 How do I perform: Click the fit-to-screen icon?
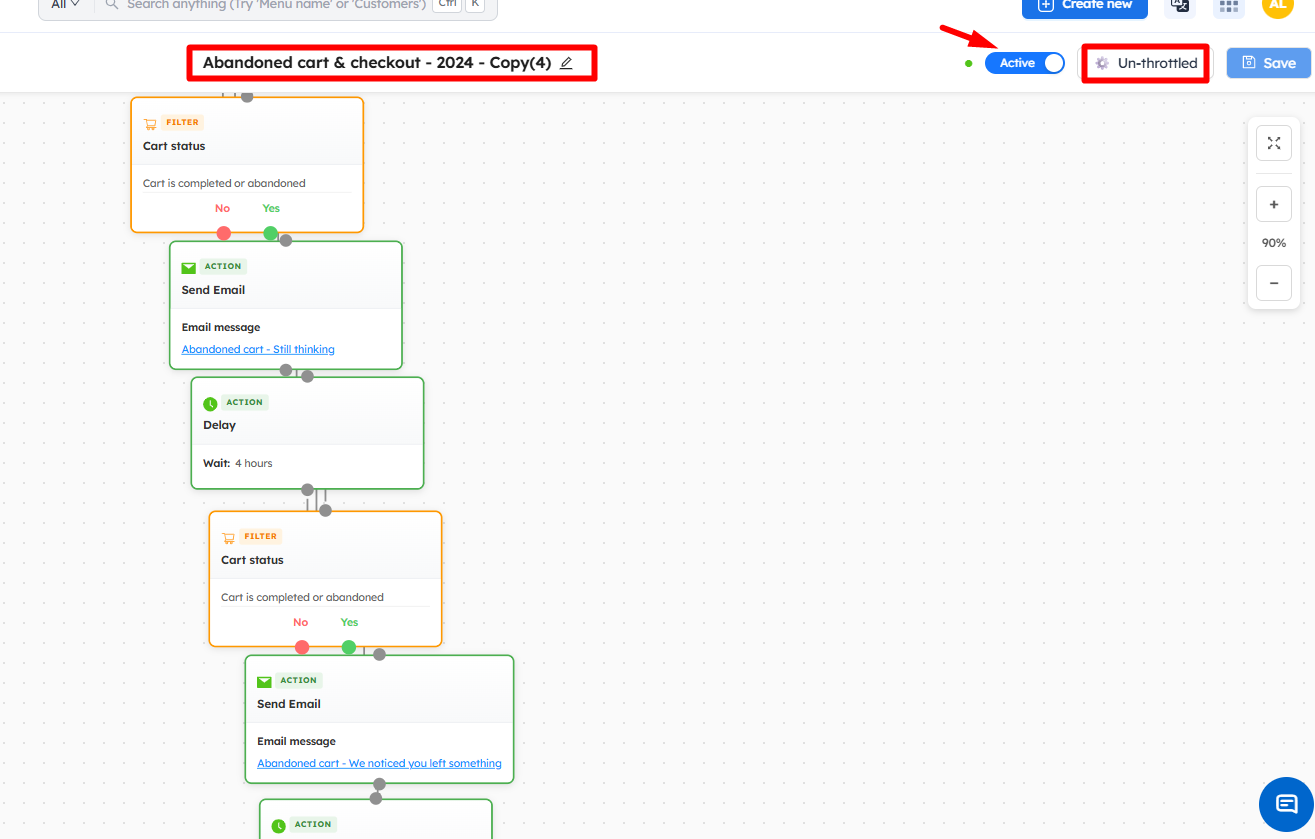click(x=1273, y=143)
